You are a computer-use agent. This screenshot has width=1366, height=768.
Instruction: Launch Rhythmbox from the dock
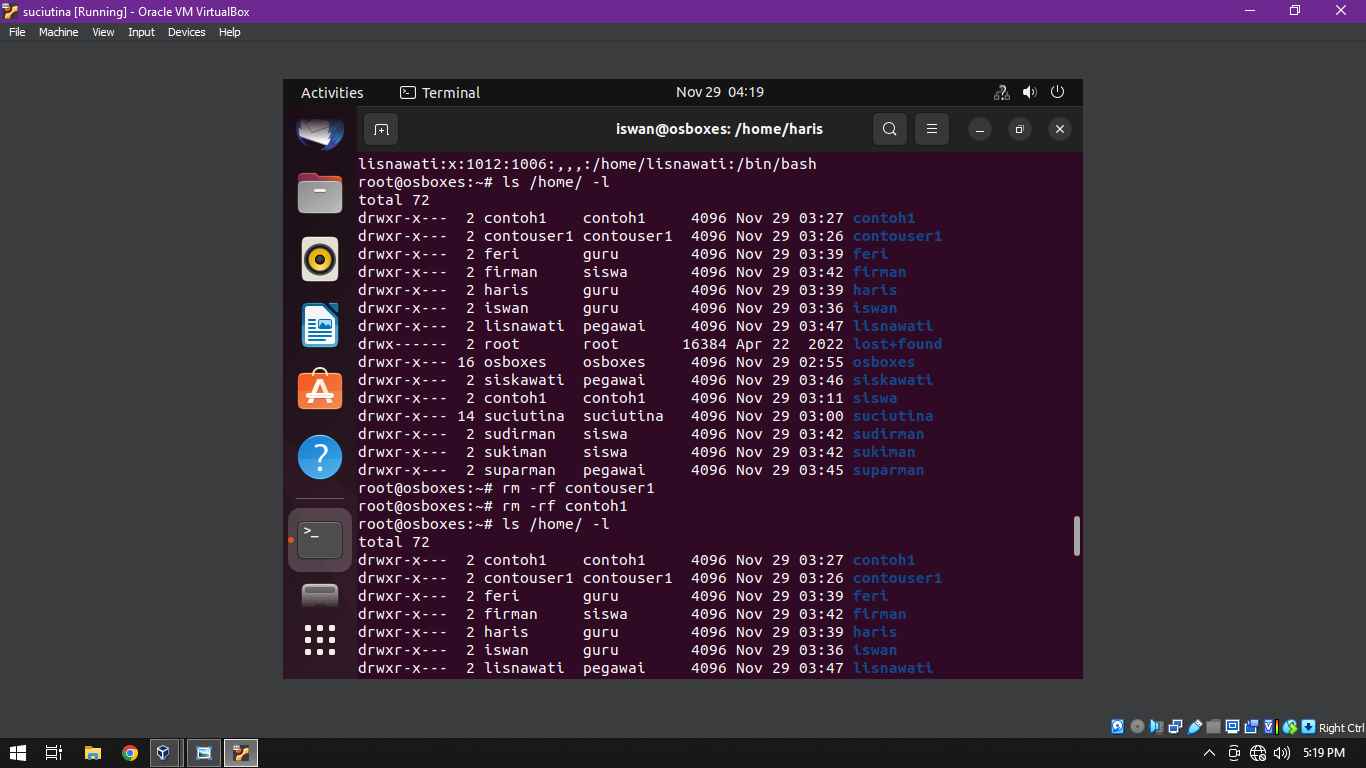320,259
